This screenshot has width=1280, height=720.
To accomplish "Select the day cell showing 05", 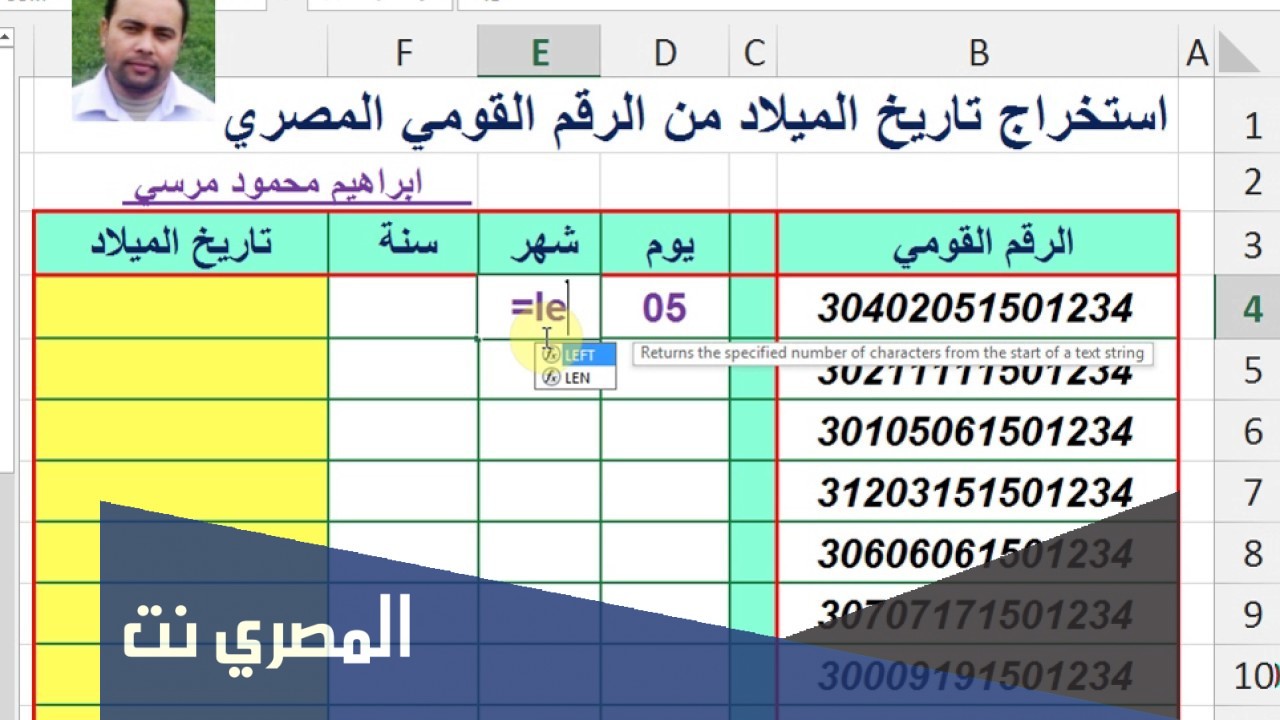I will tap(664, 309).
